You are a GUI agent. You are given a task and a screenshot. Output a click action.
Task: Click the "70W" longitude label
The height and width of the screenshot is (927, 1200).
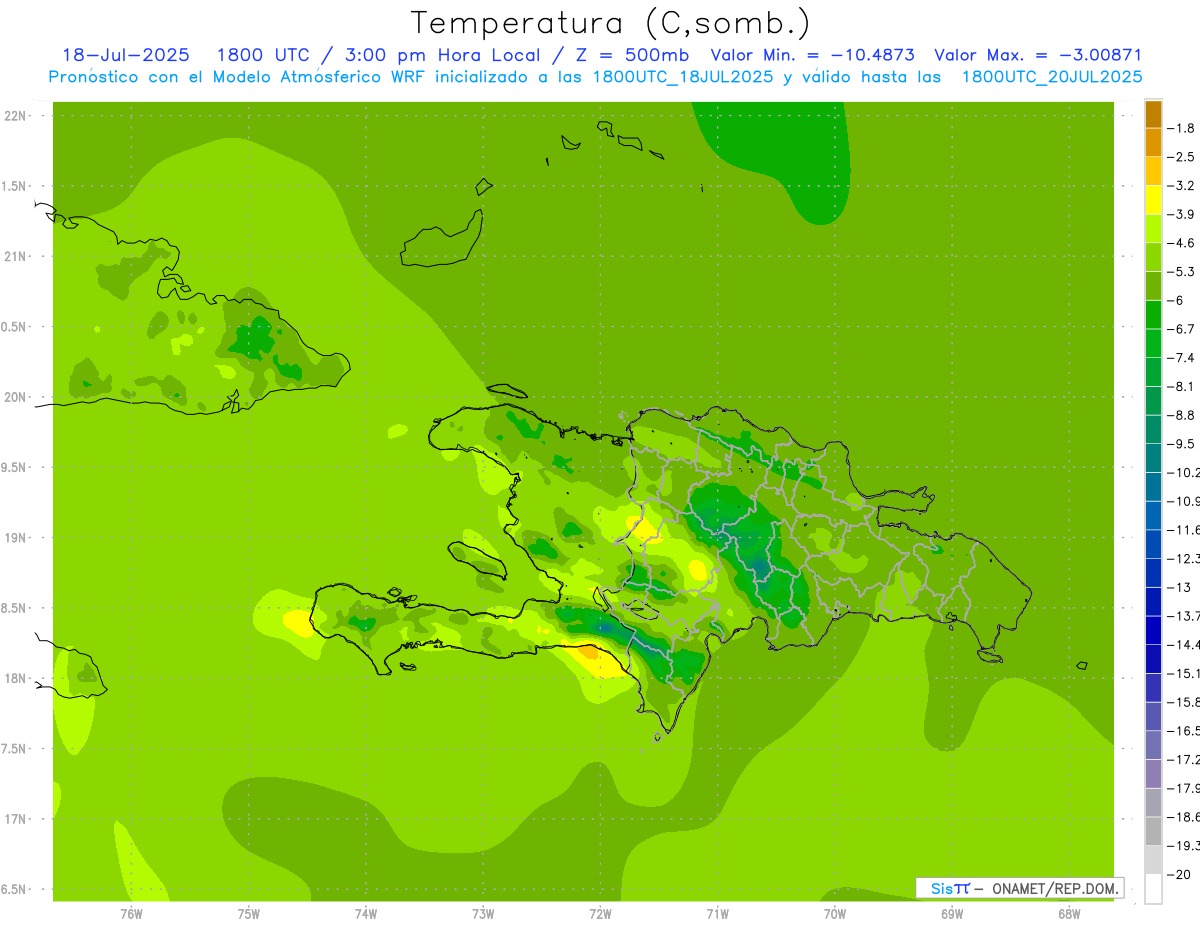(835, 913)
